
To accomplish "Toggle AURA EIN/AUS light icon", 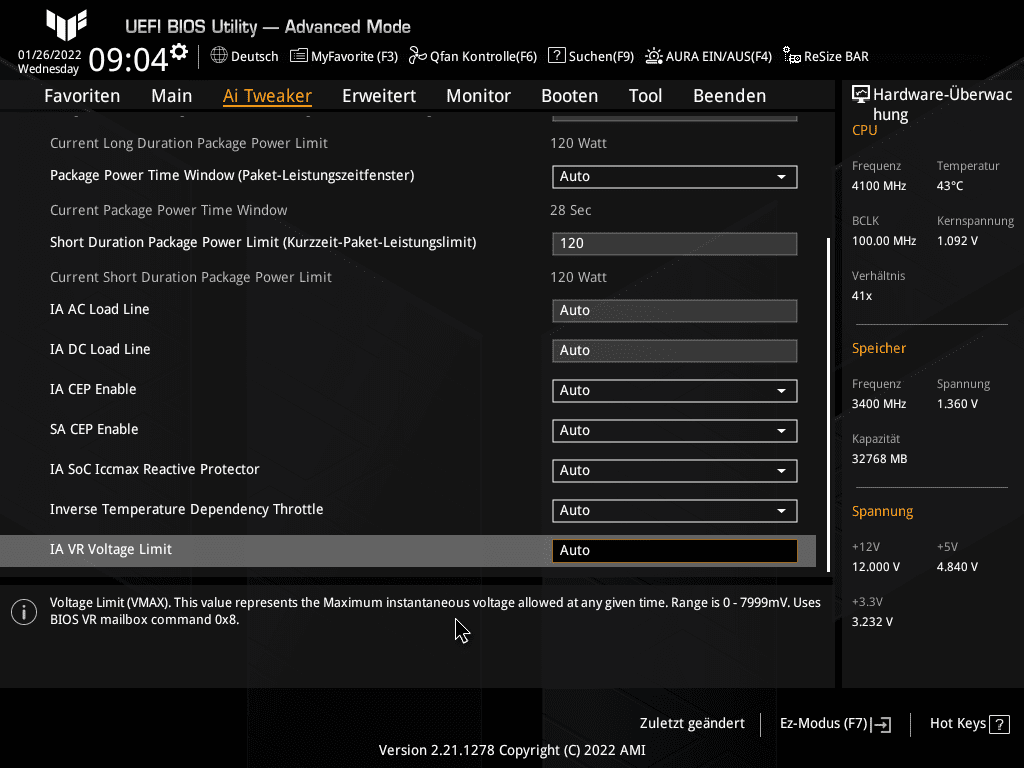I will (x=654, y=56).
